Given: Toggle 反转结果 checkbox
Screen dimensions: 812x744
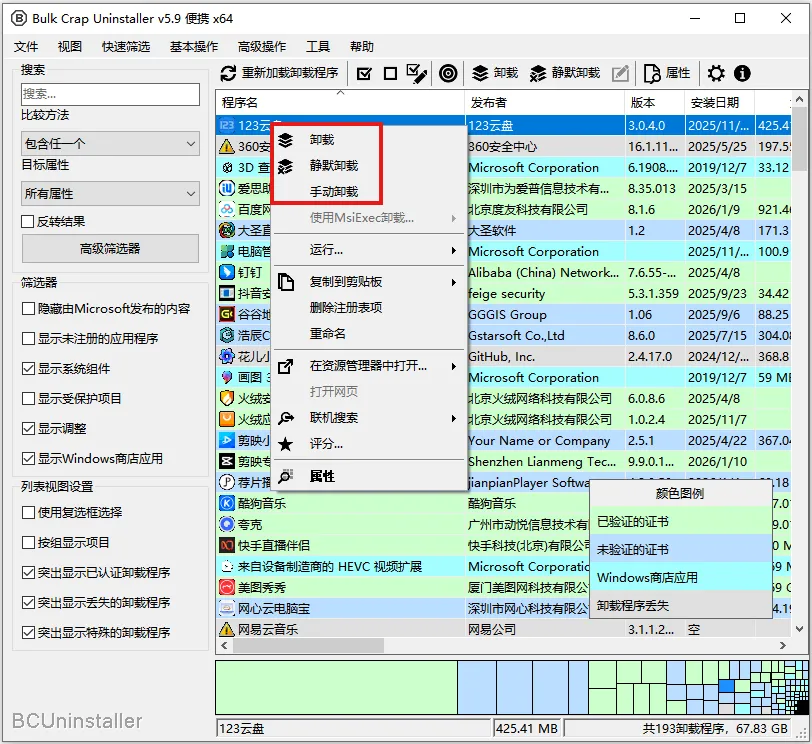Looking at the screenshot, I should 28,222.
